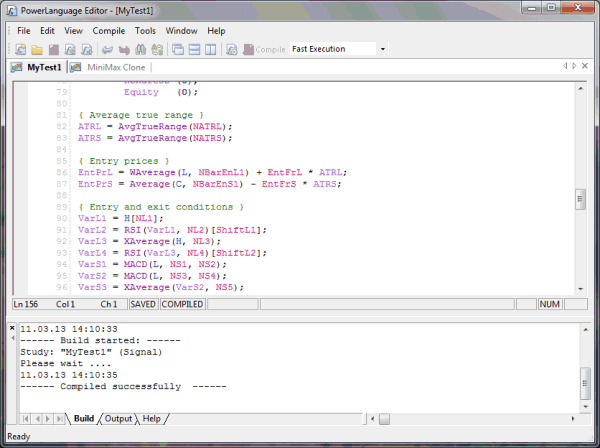Open the Window menu
The width and height of the screenshot is (600, 448).
click(x=181, y=31)
